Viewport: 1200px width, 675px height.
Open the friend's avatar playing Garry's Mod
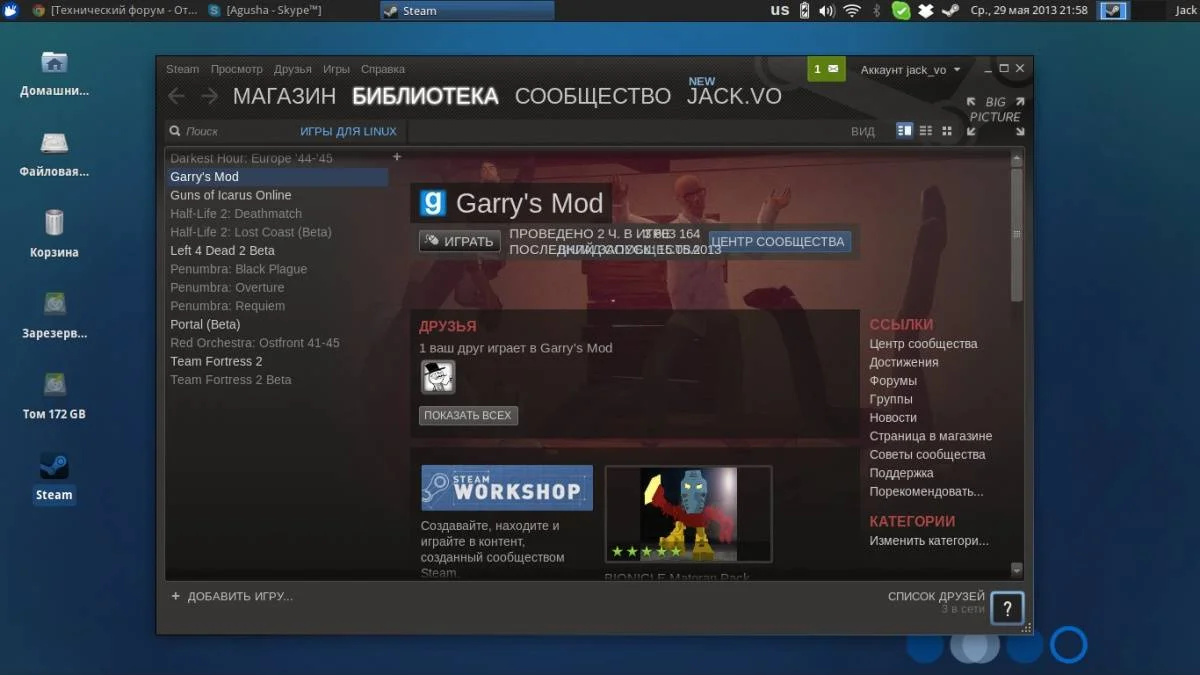(437, 377)
